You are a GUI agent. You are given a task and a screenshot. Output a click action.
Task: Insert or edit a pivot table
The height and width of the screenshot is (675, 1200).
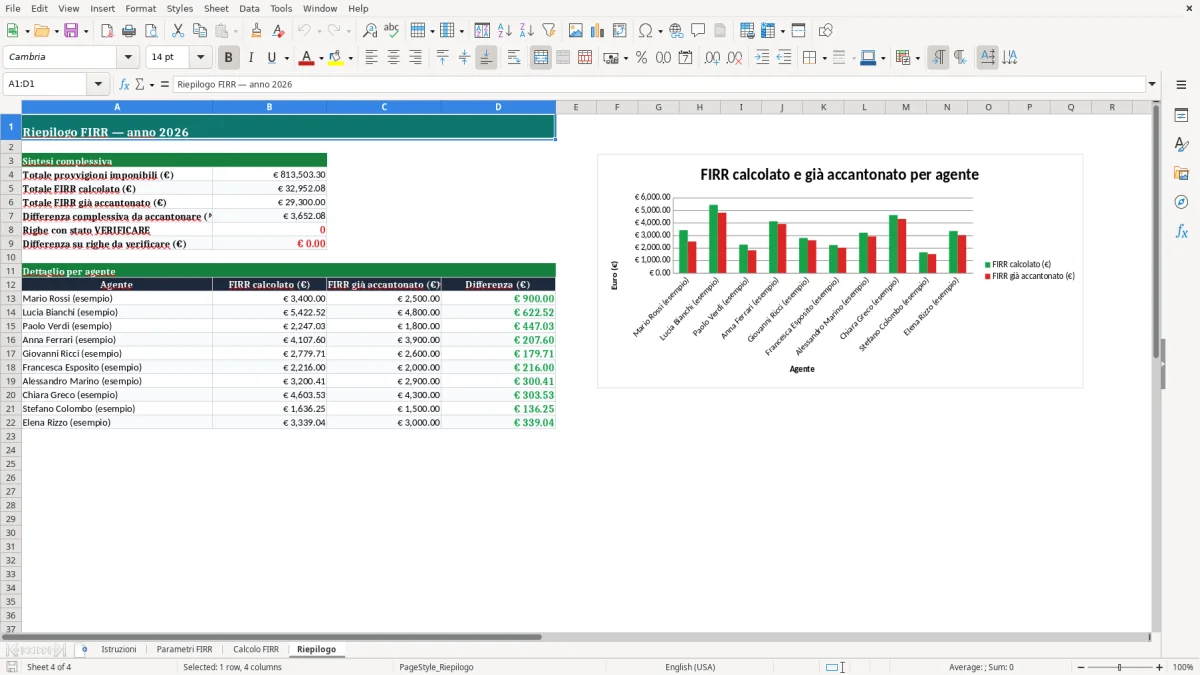[x=620, y=30]
